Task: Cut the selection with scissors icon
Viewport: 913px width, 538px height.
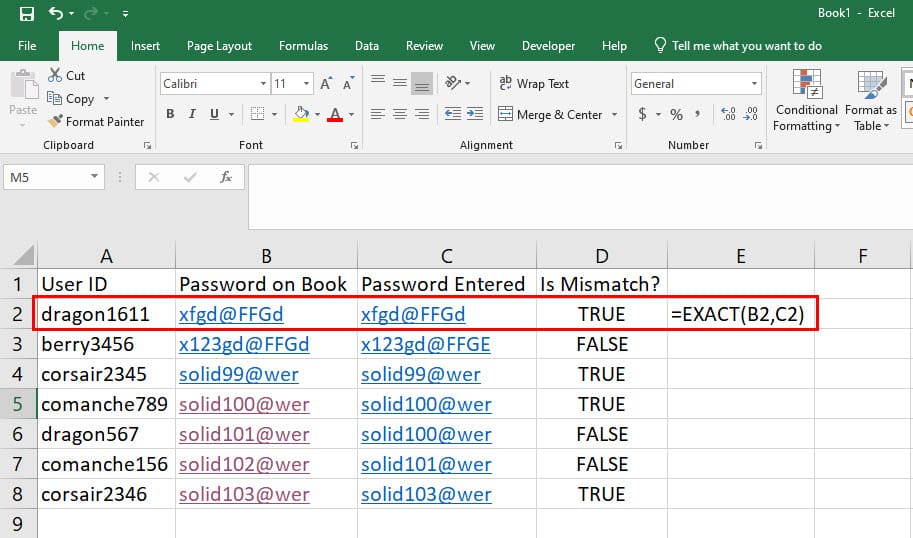Action: pos(66,76)
